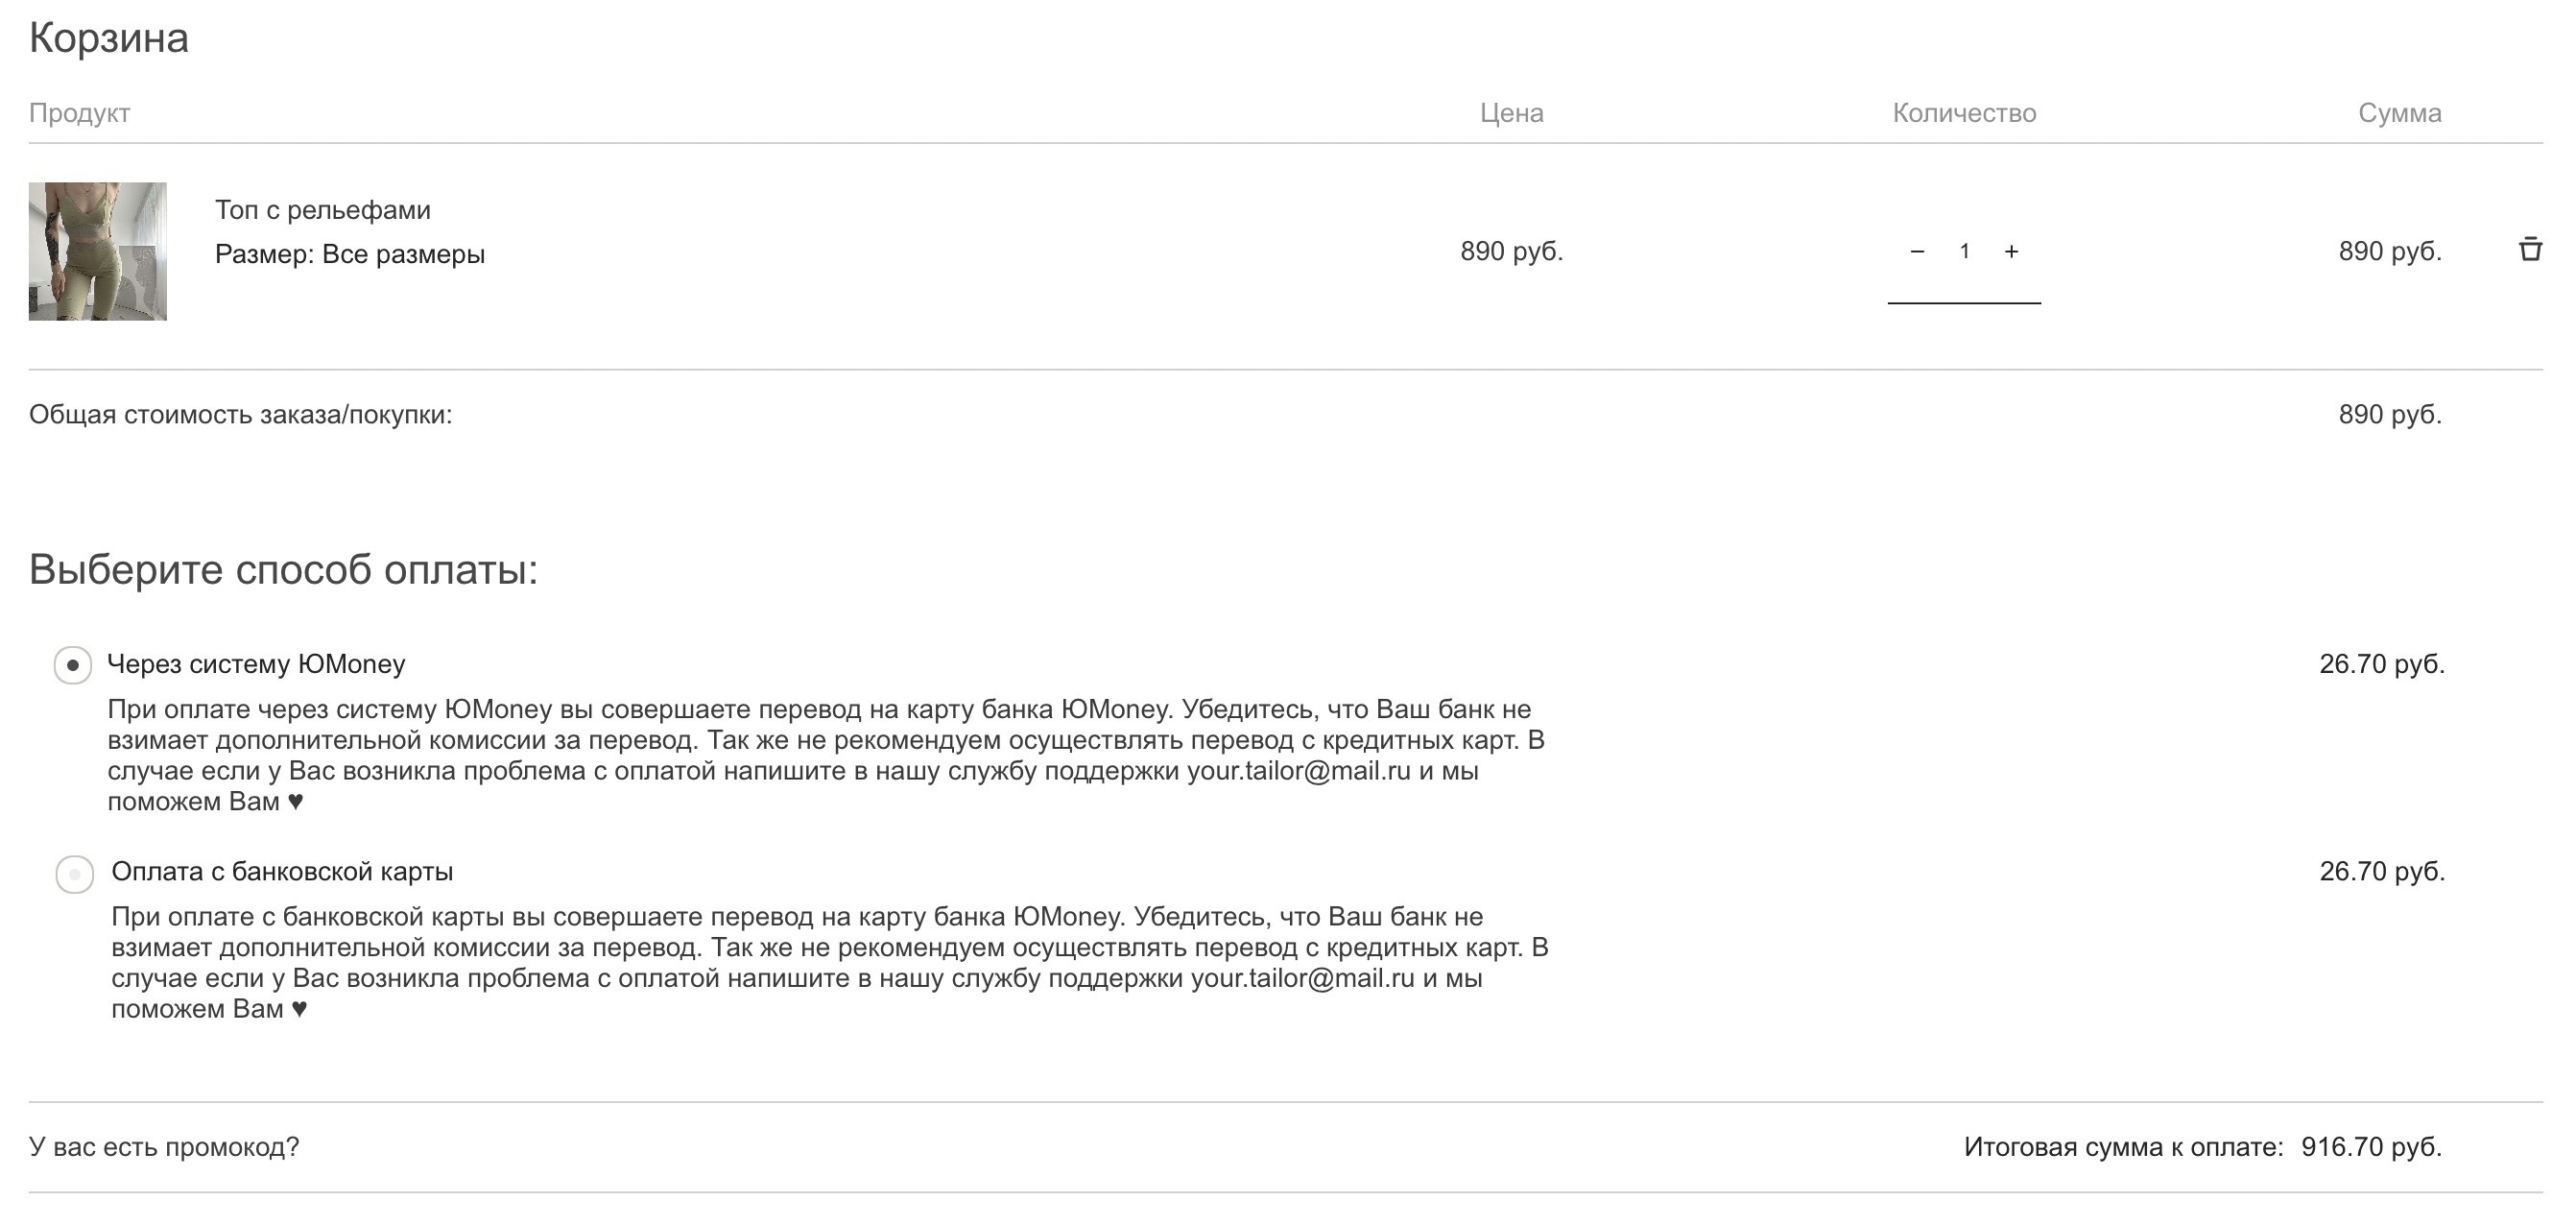Open the product thumbnail image
The height and width of the screenshot is (1225, 2576).
[x=98, y=251]
